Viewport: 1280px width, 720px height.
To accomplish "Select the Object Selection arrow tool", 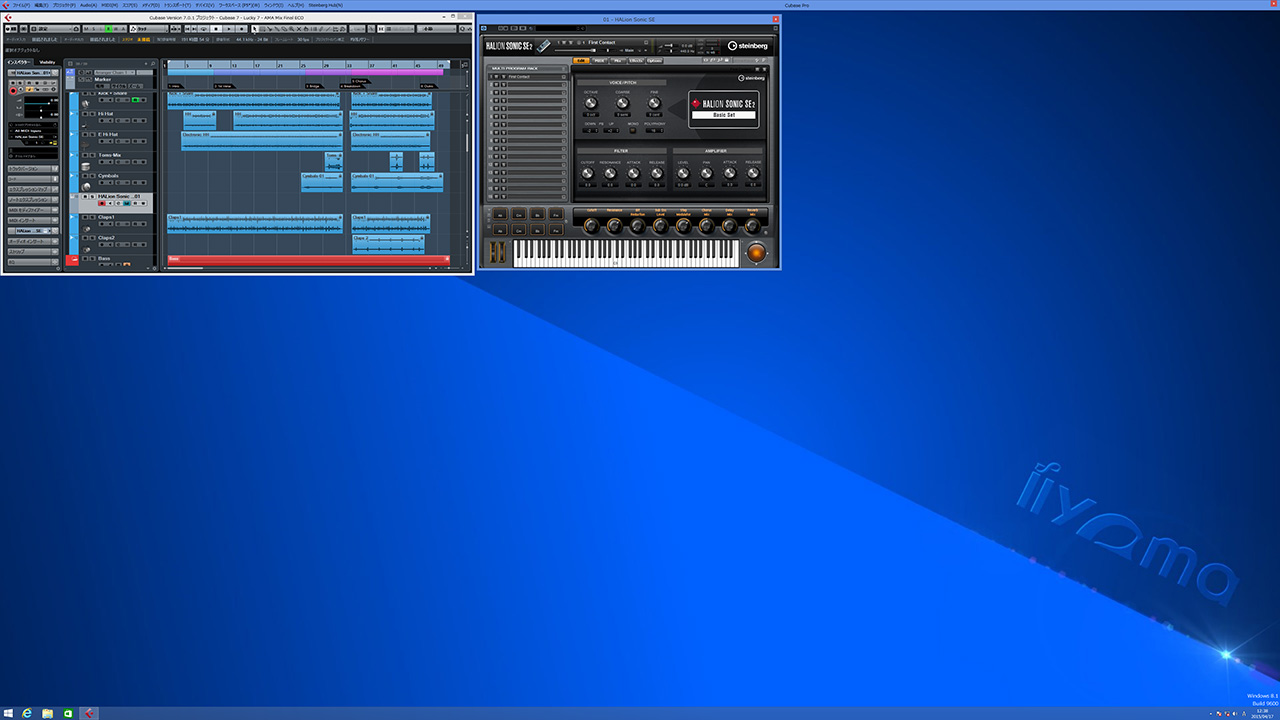I will coord(254,29).
